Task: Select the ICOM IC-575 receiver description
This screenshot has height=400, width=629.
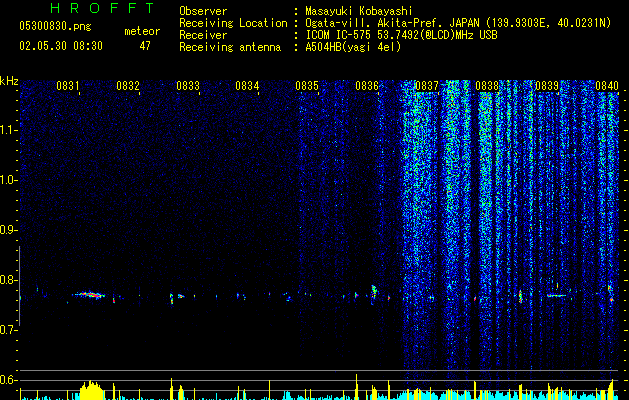Action: click(x=401, y=35)
